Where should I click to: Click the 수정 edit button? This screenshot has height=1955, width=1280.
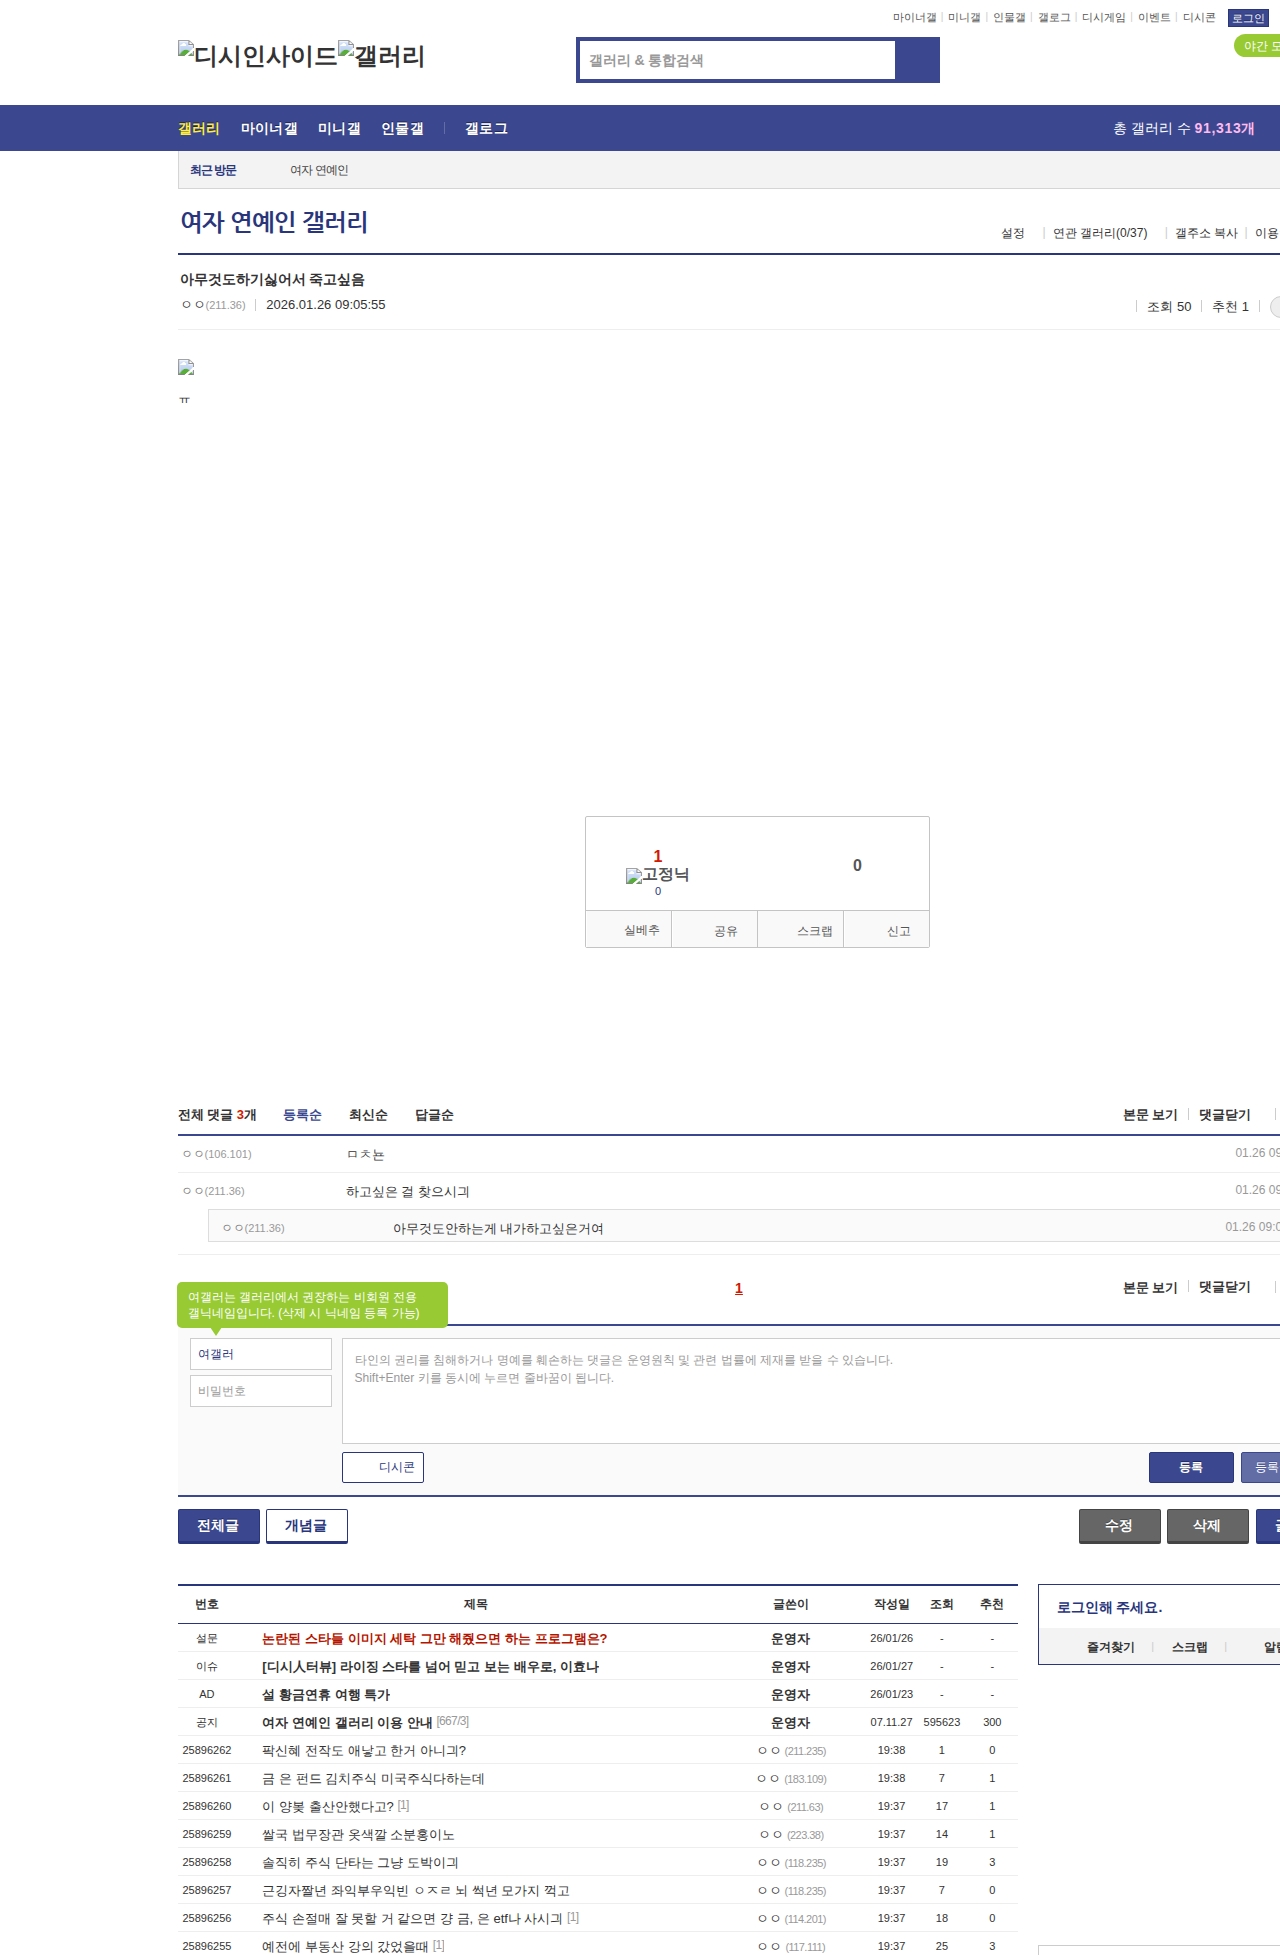coord(1120,1526)
